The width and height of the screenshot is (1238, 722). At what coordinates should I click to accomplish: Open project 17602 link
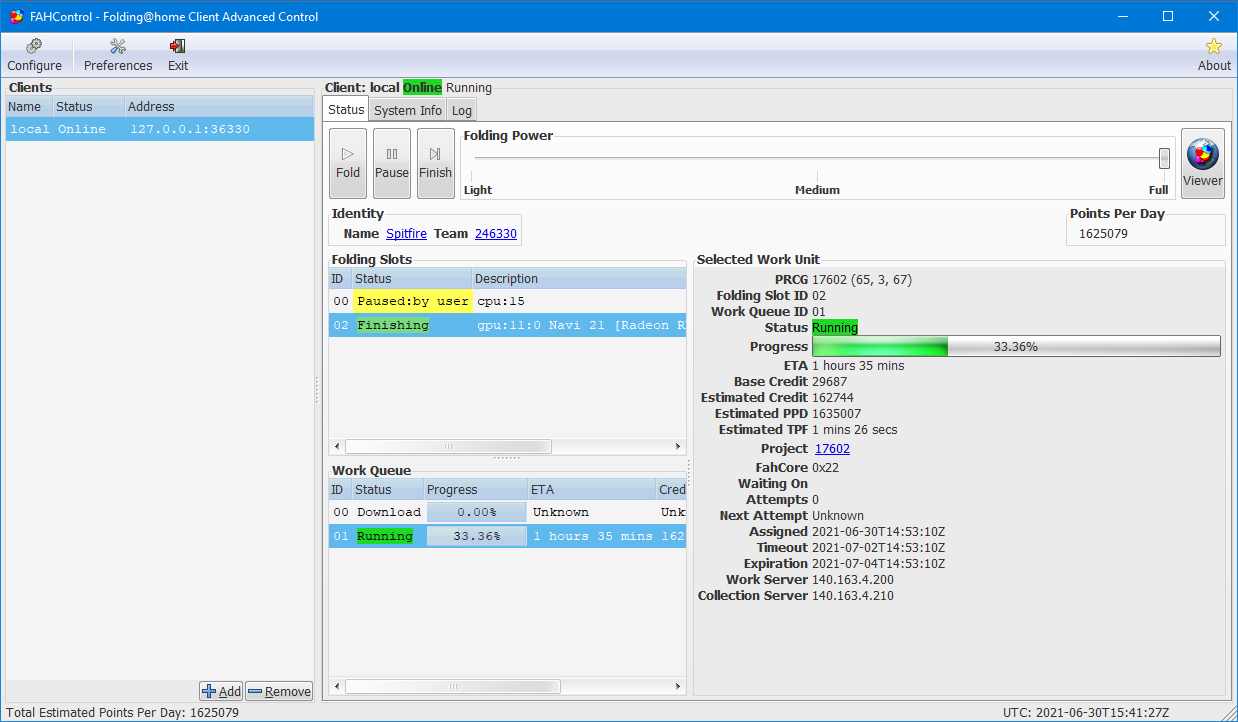(x=832, y=449)
